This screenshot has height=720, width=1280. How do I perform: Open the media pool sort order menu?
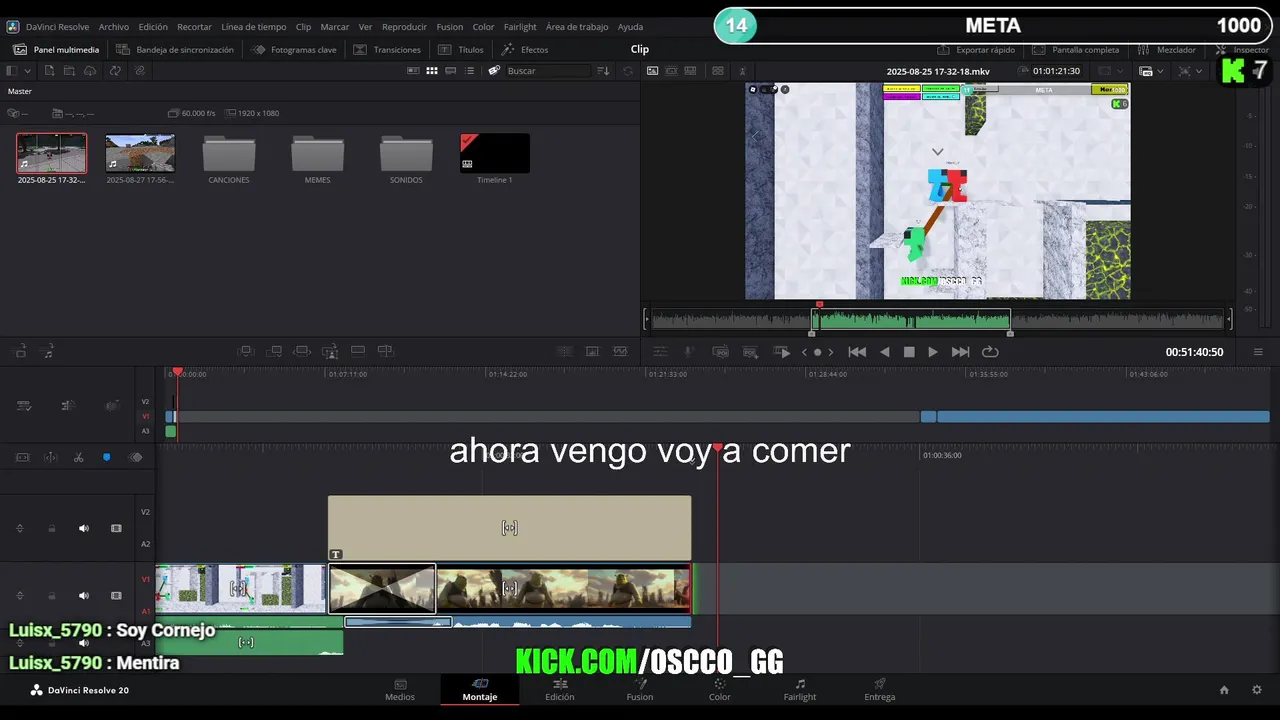(x=603, y=71)
